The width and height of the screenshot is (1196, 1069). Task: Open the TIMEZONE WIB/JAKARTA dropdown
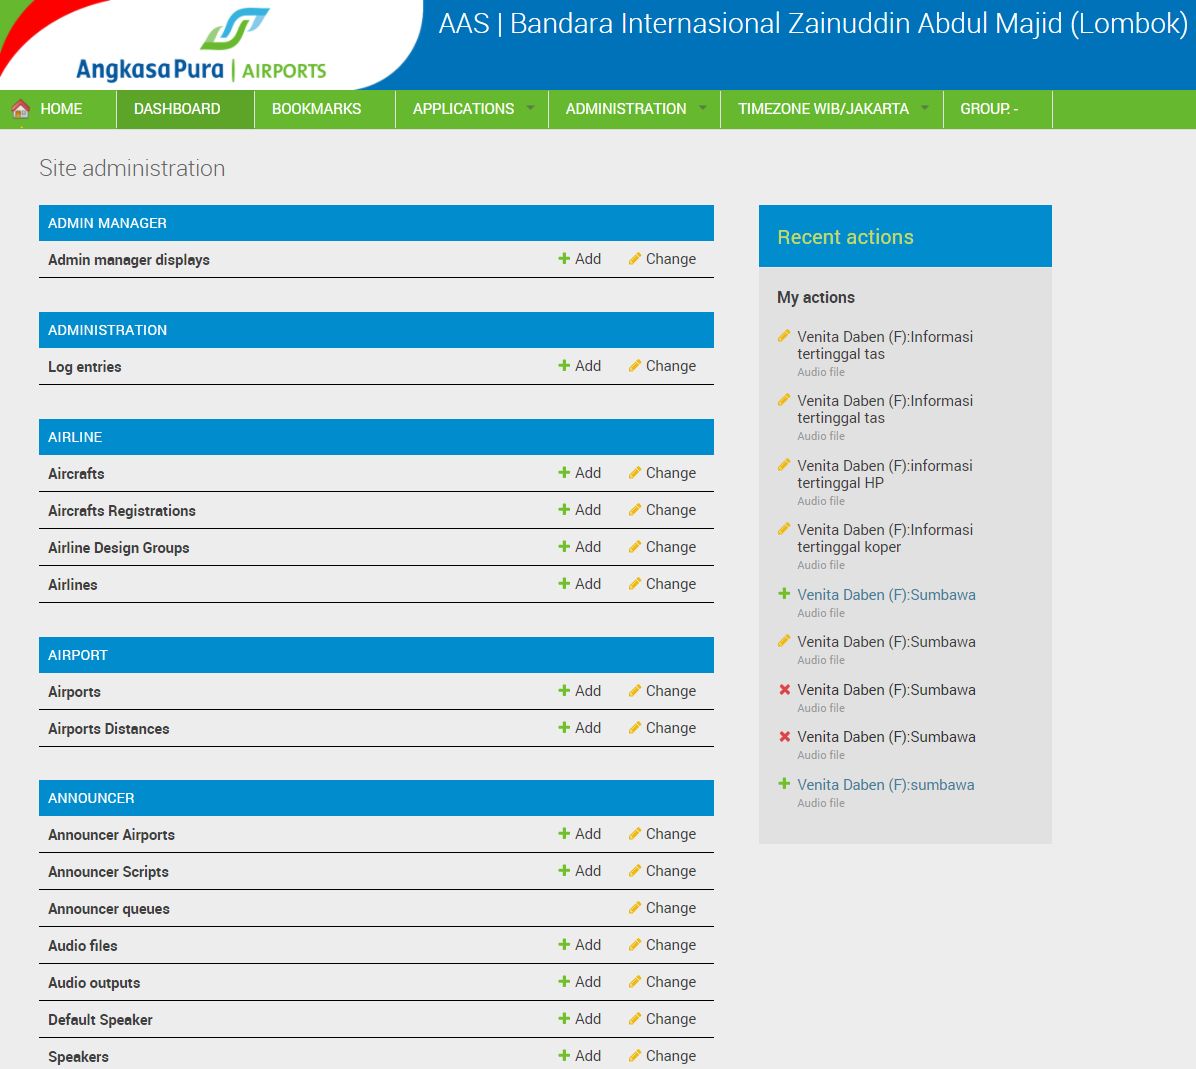[823, 110]
